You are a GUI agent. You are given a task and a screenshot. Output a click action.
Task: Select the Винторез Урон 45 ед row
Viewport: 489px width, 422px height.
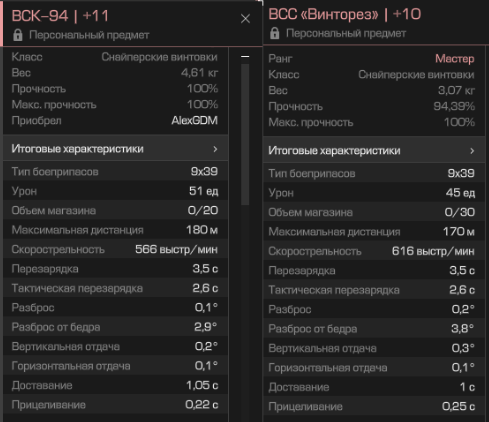pos(374,193)
